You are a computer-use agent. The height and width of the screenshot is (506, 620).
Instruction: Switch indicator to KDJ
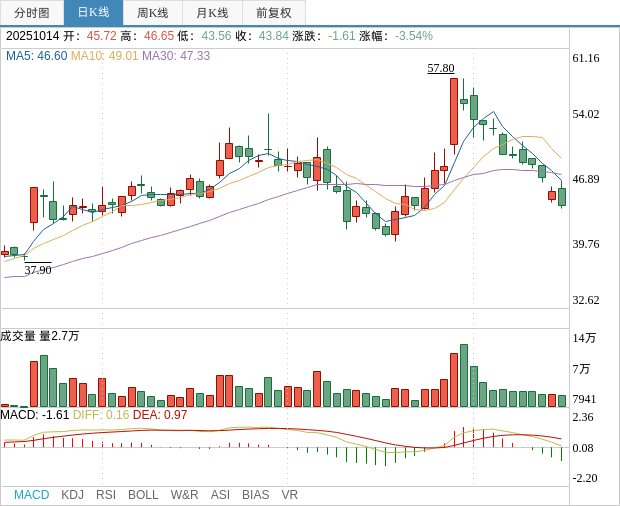pyautogui.click(x=72, y=495)
